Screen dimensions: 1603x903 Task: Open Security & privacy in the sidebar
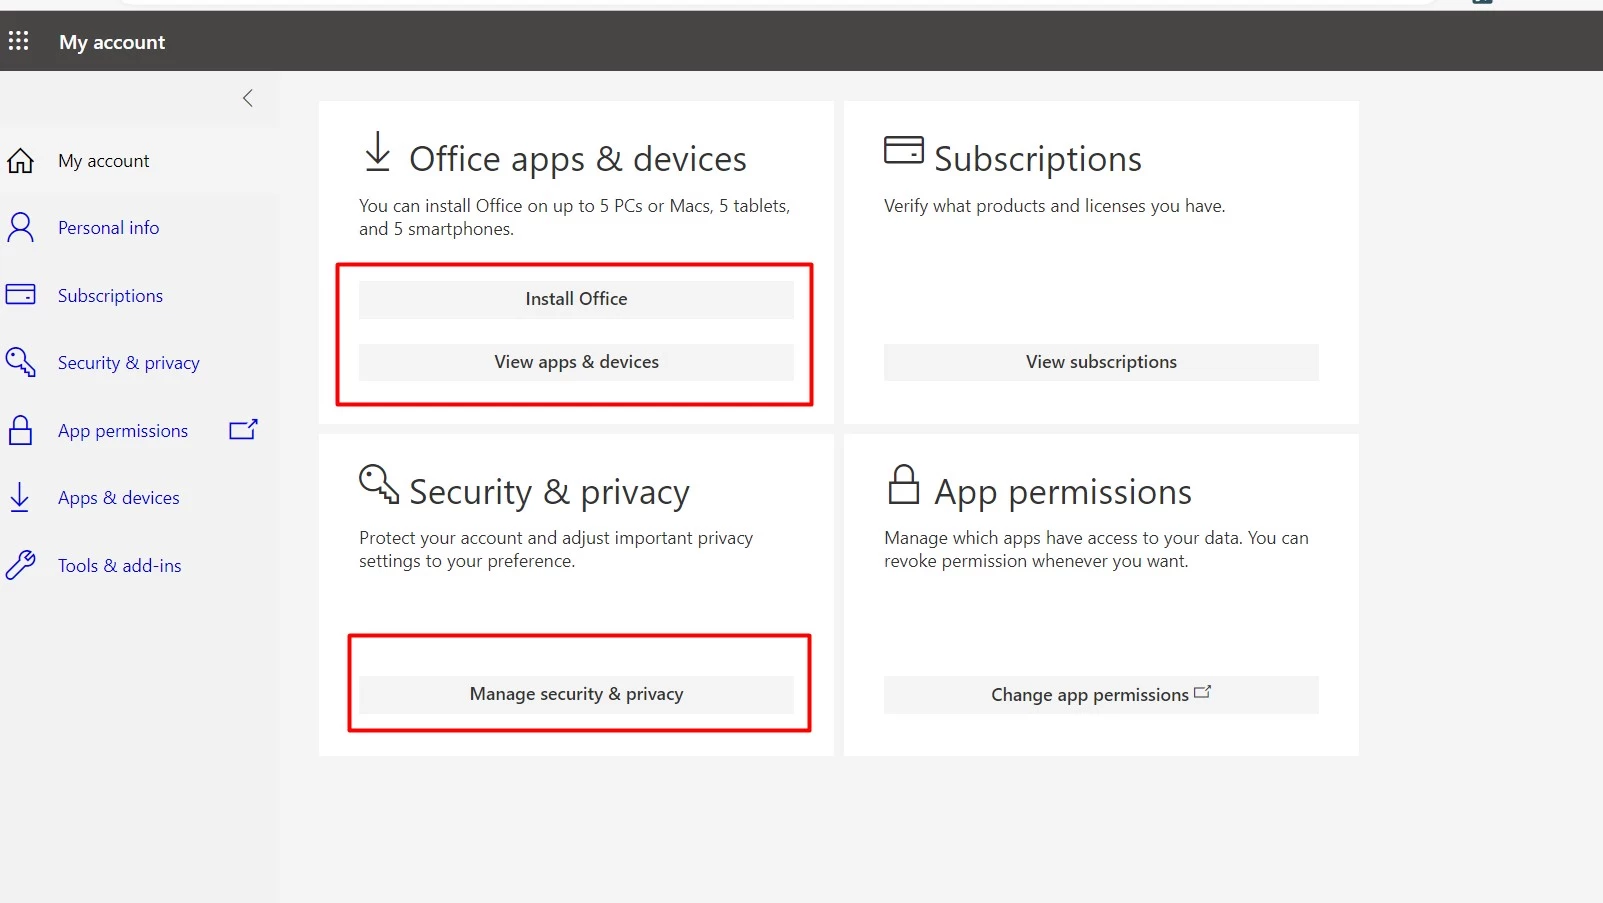click(128, 363)
